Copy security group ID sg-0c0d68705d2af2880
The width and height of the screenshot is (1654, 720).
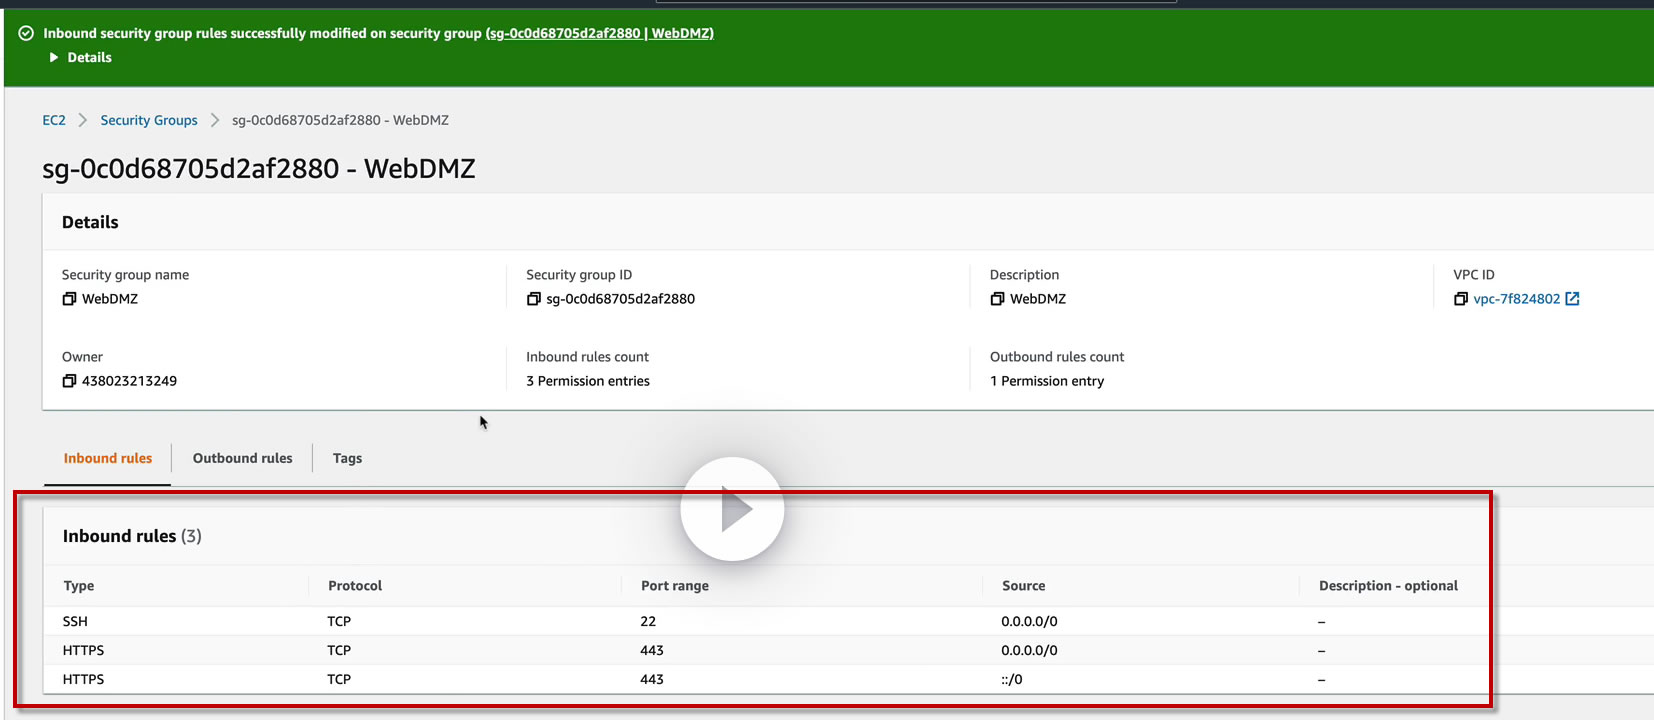tap(533, 299)
